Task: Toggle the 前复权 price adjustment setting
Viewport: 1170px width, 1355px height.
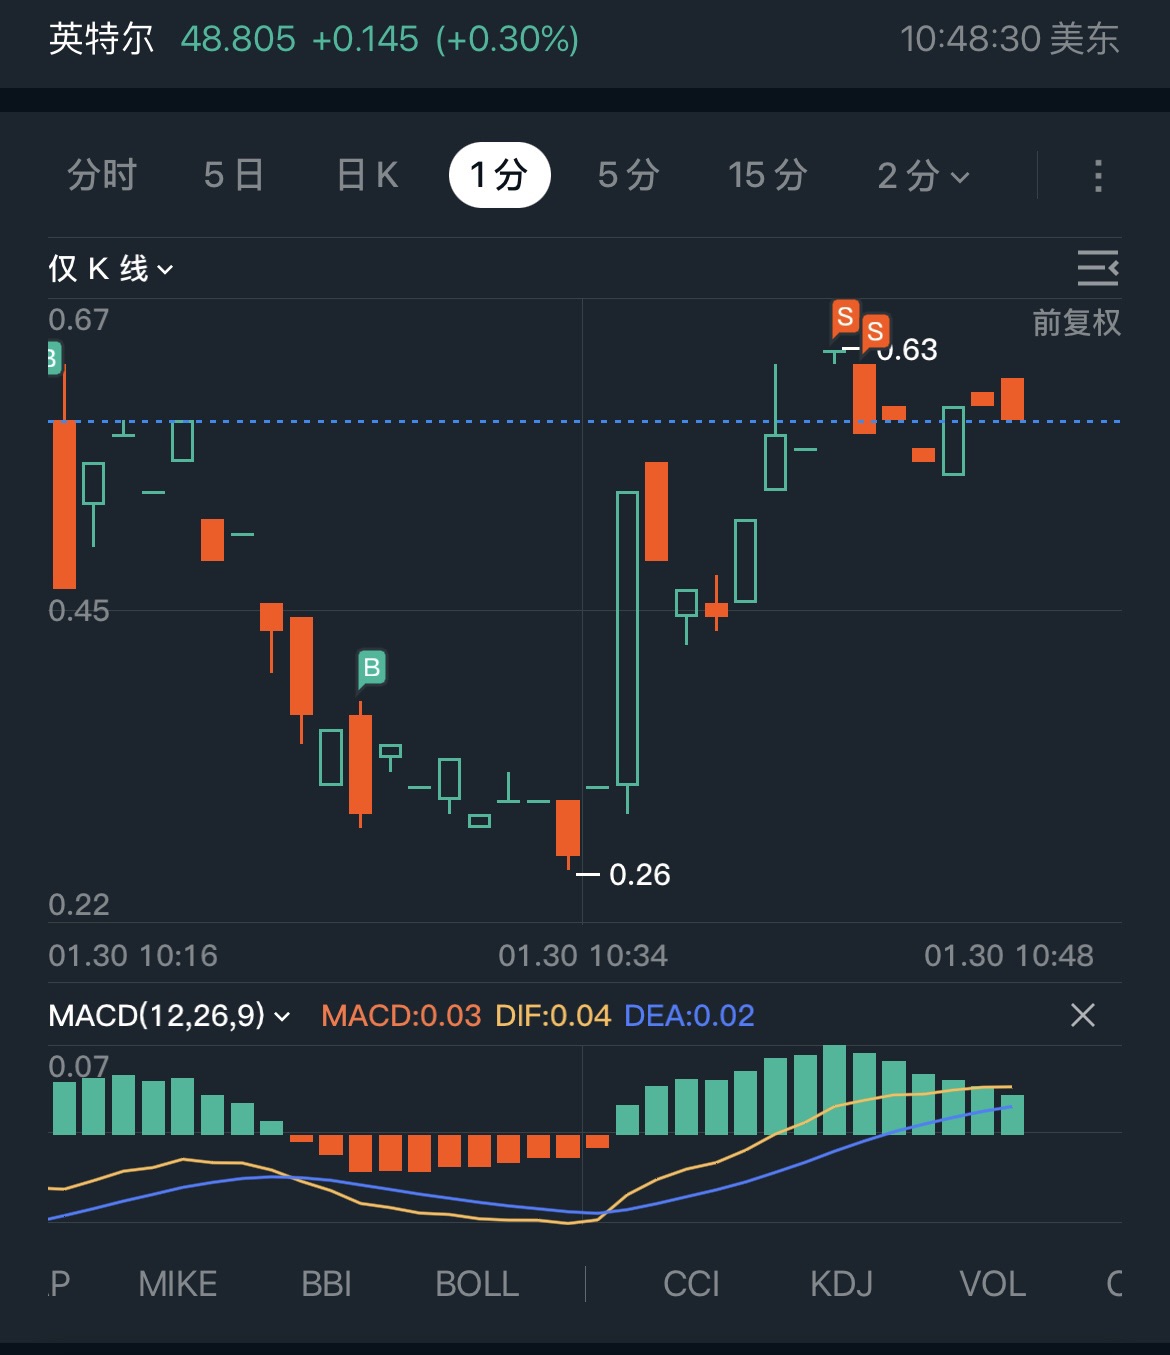Action: click(1076, 323)
